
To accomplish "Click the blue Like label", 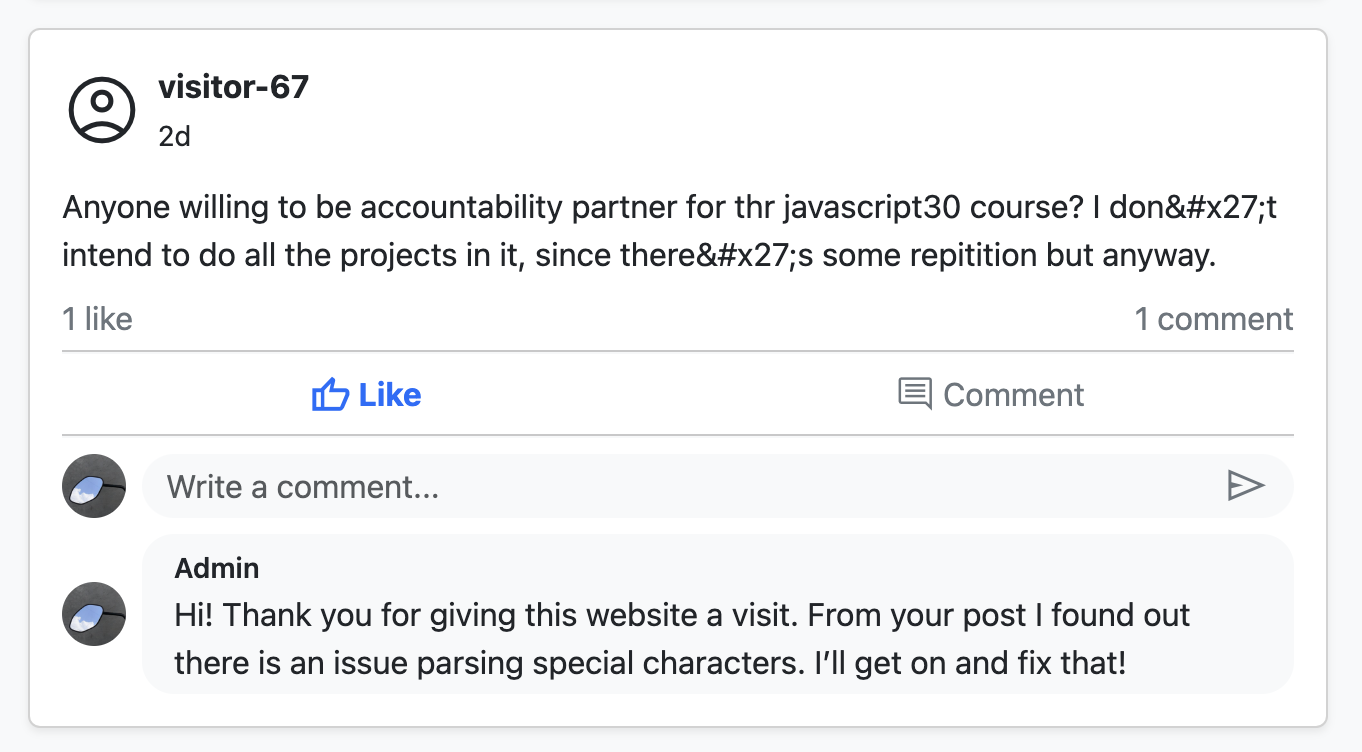I will point(390,395).
